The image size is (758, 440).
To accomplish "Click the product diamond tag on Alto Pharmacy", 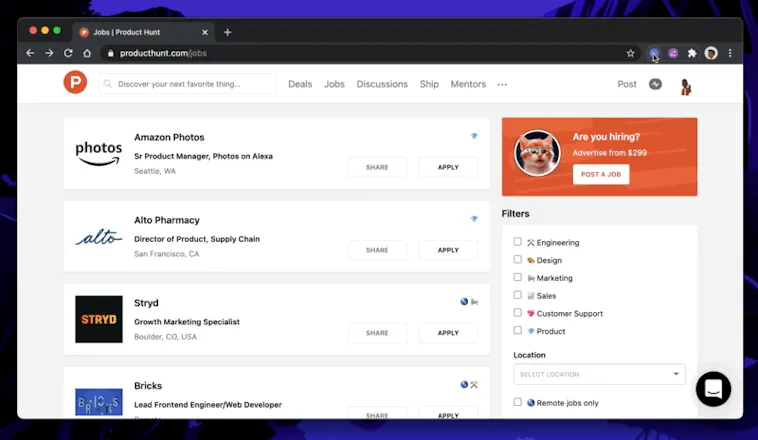I will (x=474, y=219).
